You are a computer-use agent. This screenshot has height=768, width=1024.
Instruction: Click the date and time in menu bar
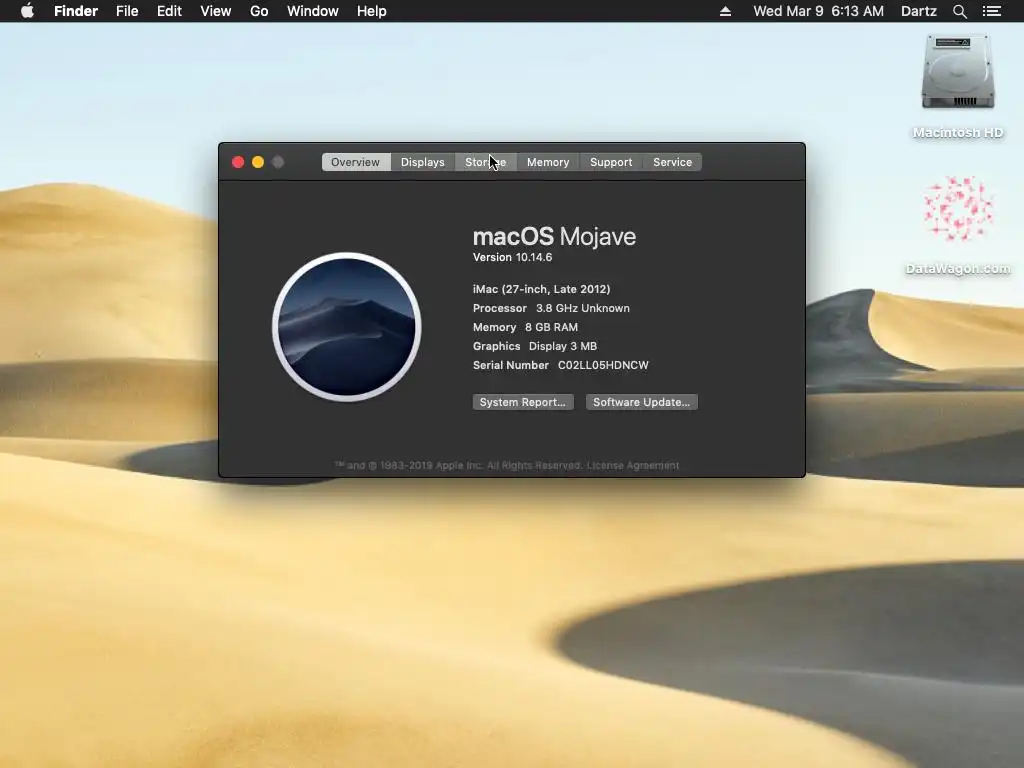(818, 11)
